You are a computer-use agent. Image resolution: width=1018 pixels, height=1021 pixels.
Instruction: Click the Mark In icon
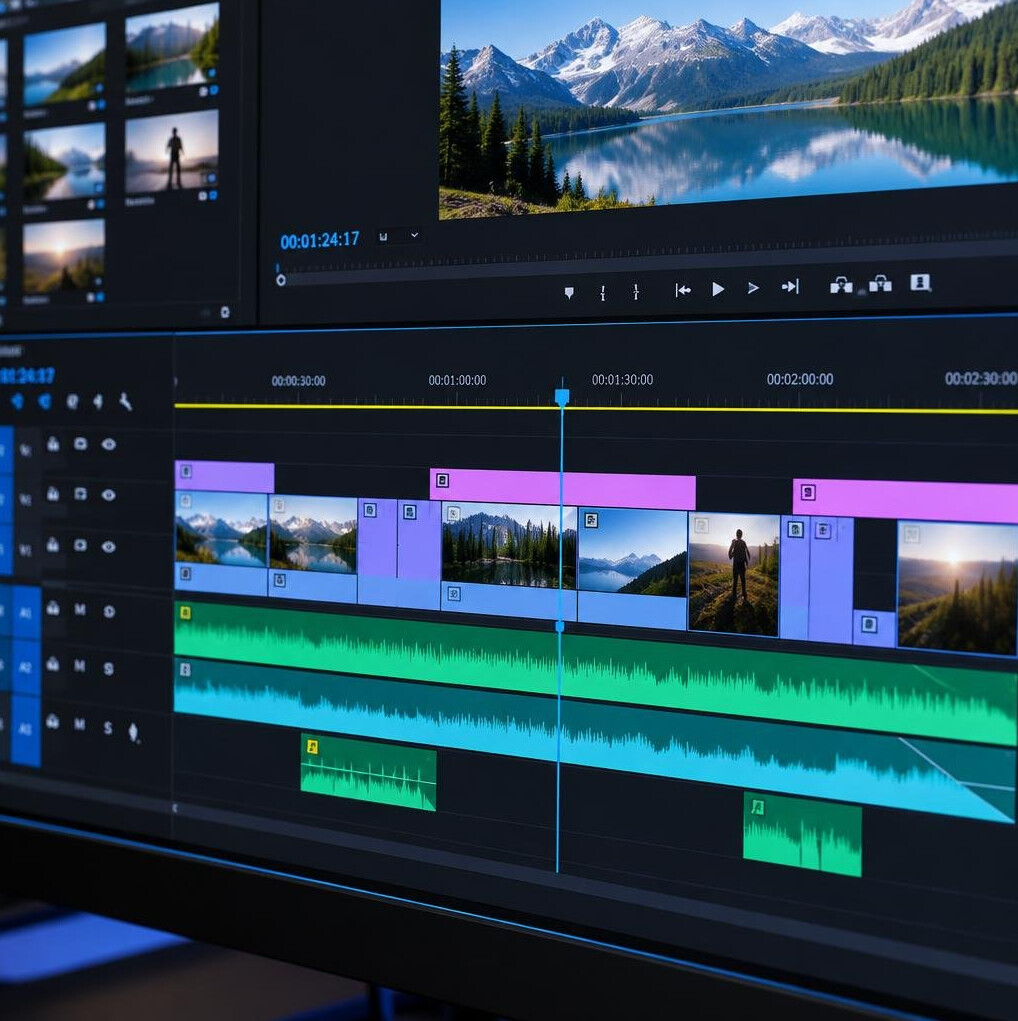click(603, 292)
